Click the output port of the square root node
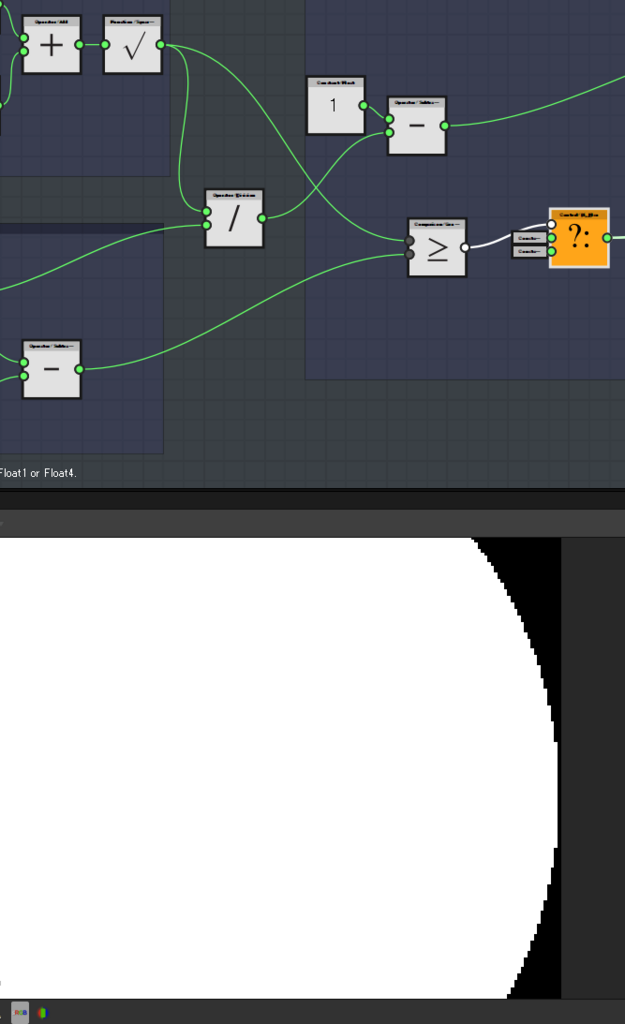This screenshot has height=1024, width=625. click(161, 45)
